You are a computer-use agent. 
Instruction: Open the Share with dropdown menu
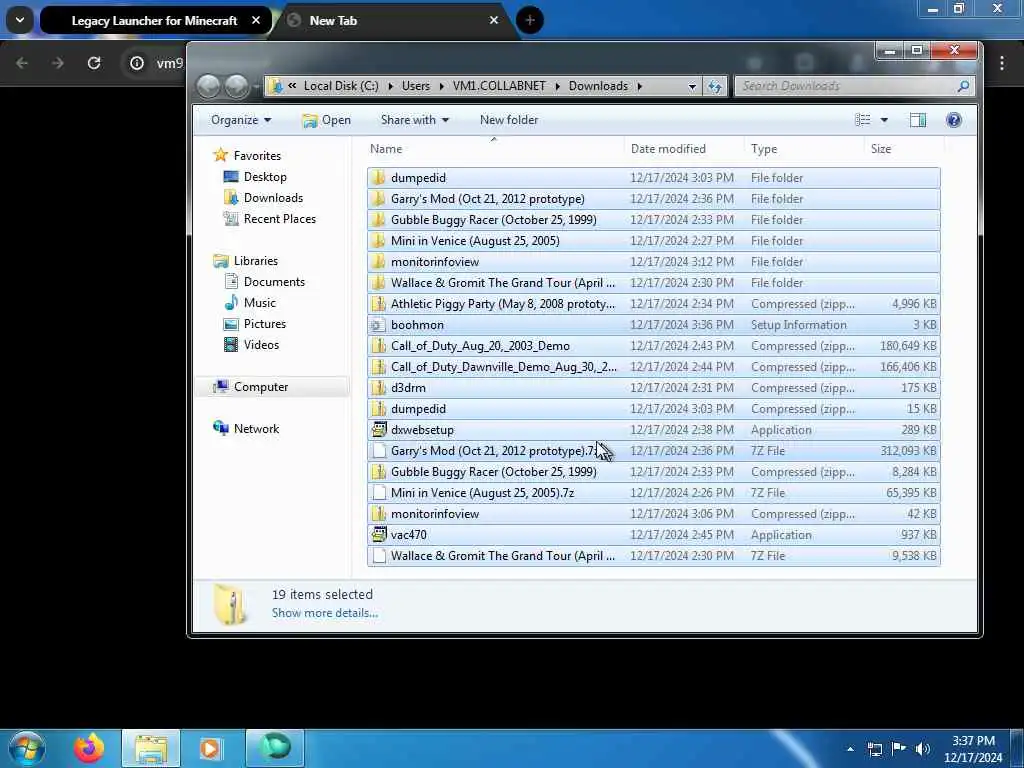415,120
